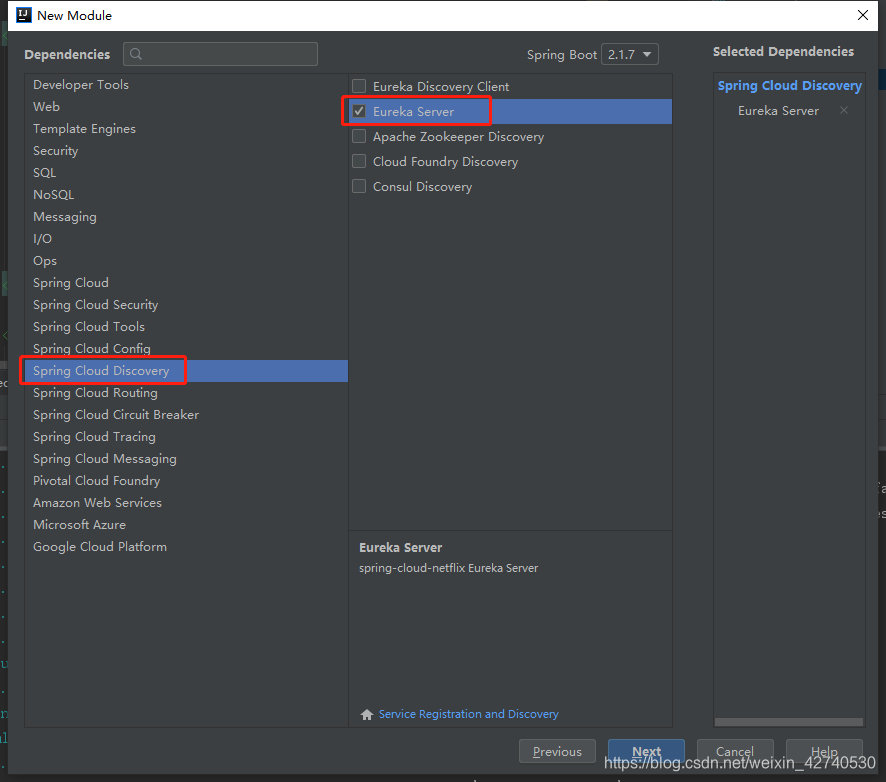Click the IntelliJ IDEA logo in title bar

pos(24,15)
